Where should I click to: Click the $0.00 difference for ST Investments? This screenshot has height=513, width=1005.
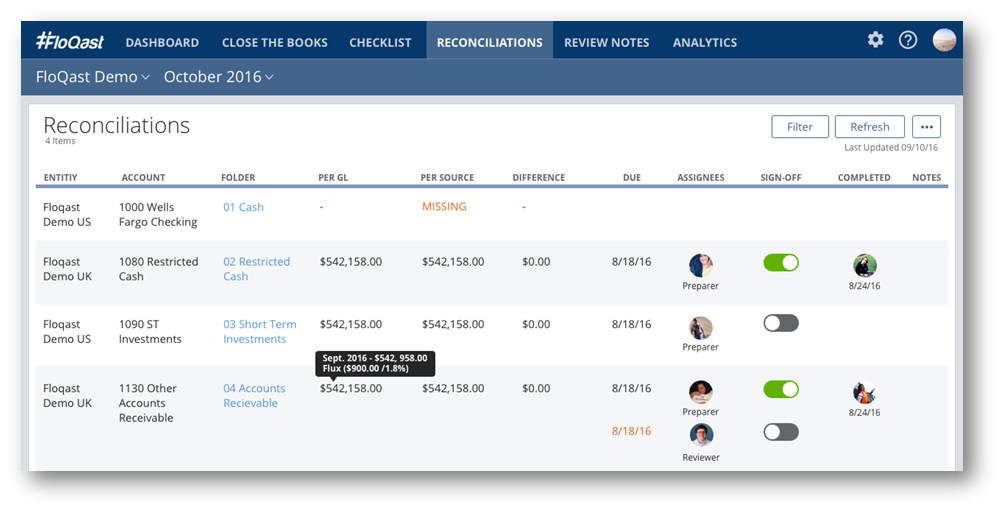point(536,324)
